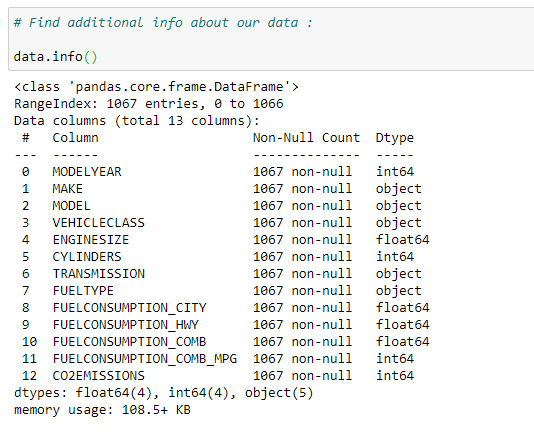
Task: Click the TRANSMISSION column name
Action: (98, 274)
